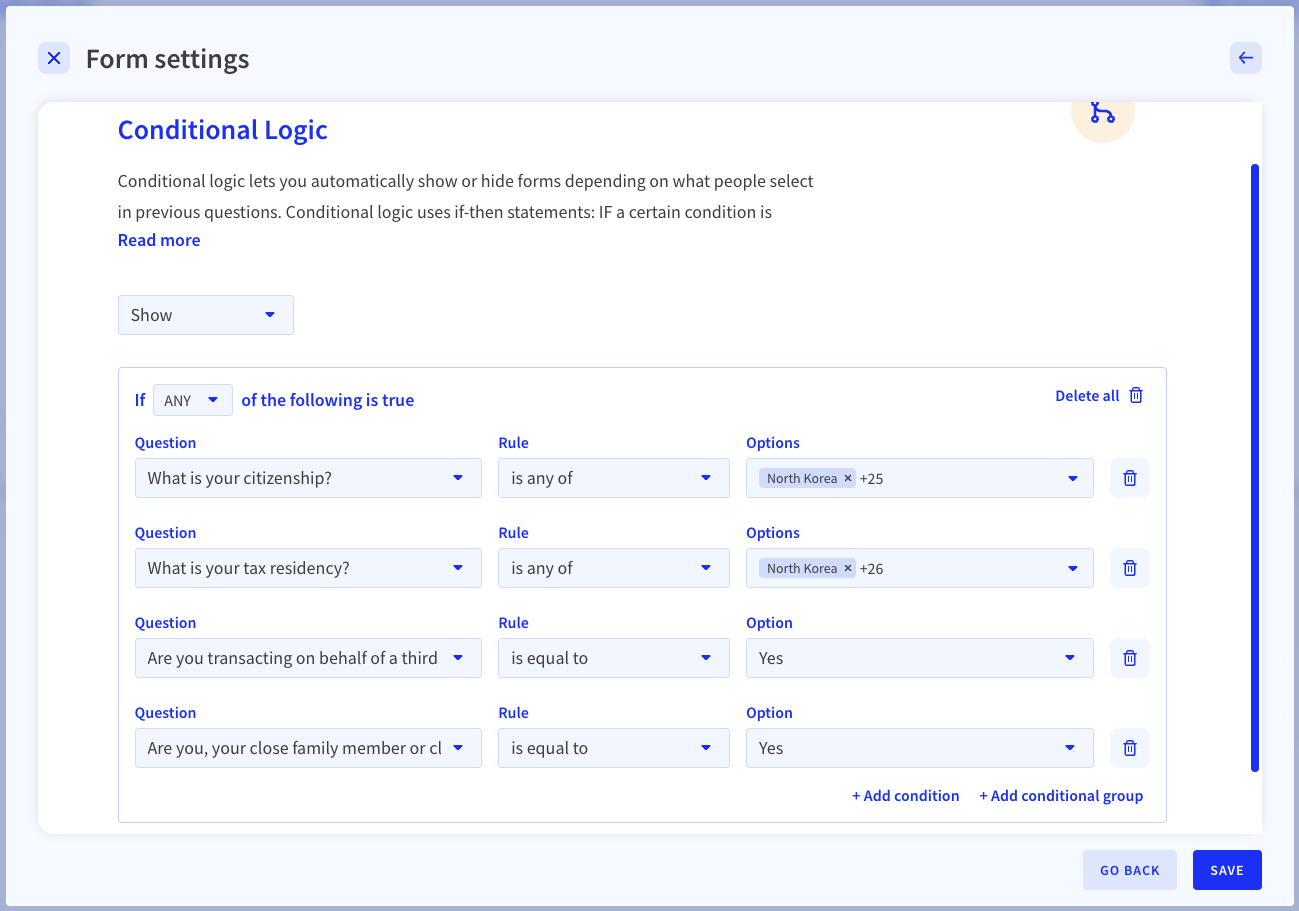Delete the close family member condition row

(1130, 748)
